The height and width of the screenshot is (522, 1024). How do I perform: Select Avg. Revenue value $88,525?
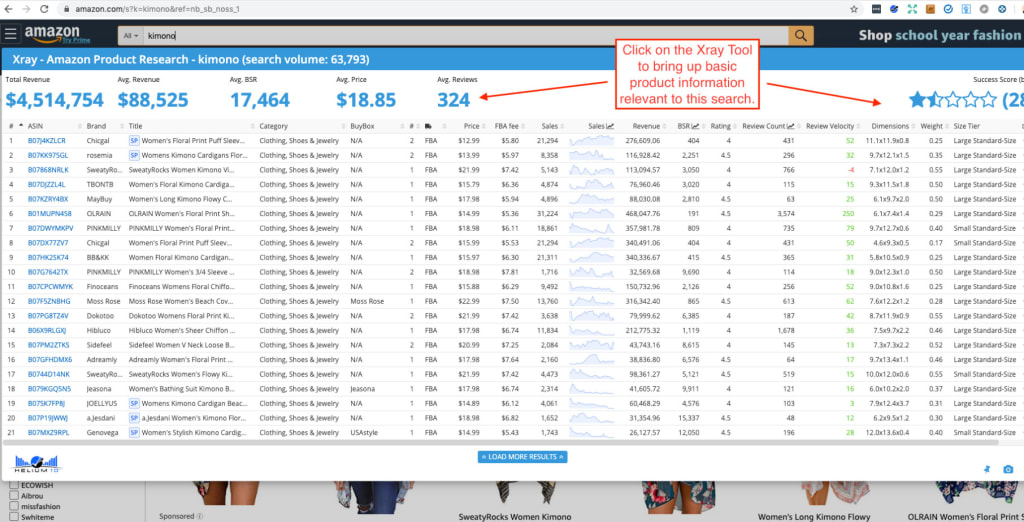pyautogui.click(x=153, y=100)
